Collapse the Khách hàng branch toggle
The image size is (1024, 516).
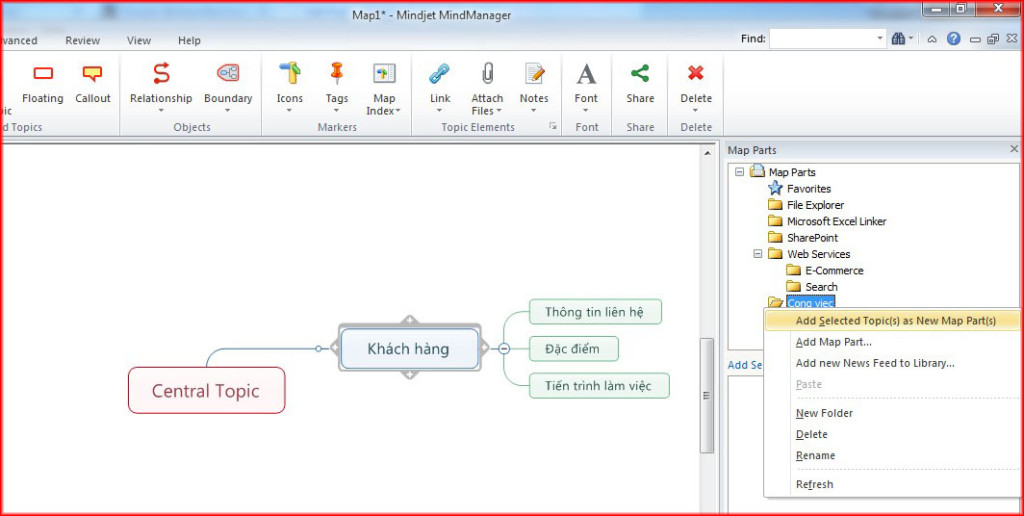point(504,349)
